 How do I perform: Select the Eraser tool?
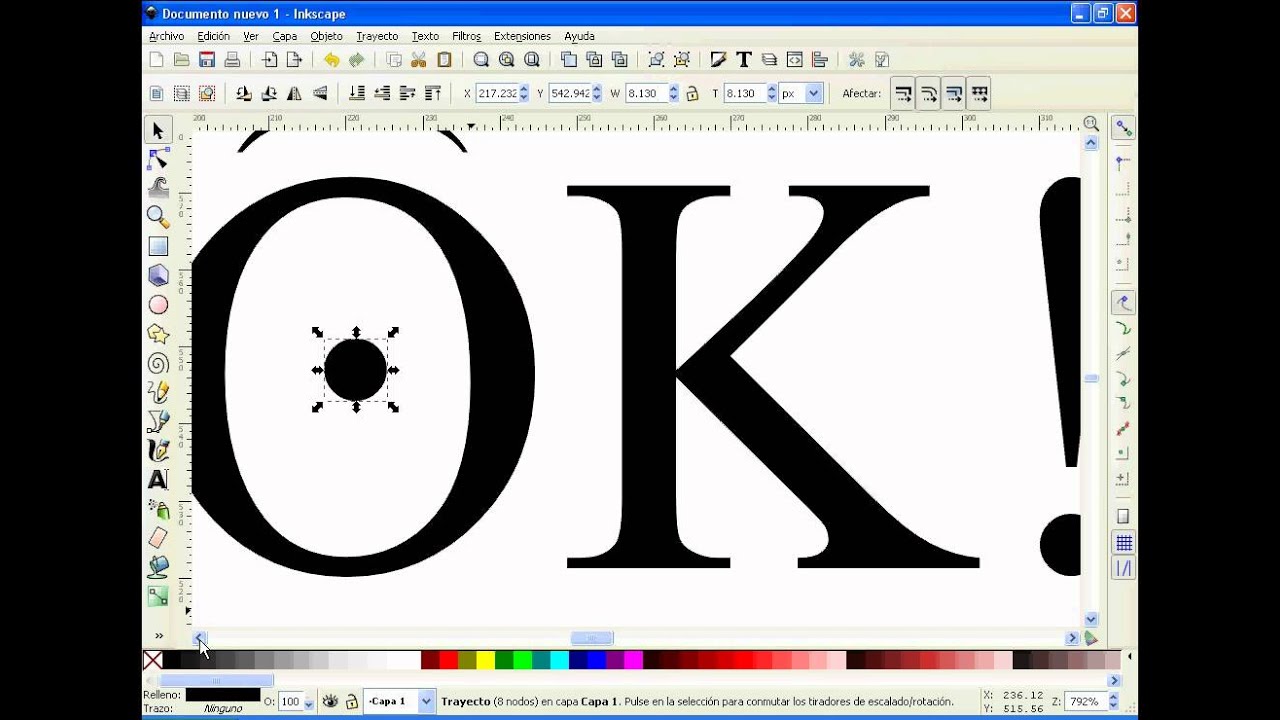(x=158, y=538)
